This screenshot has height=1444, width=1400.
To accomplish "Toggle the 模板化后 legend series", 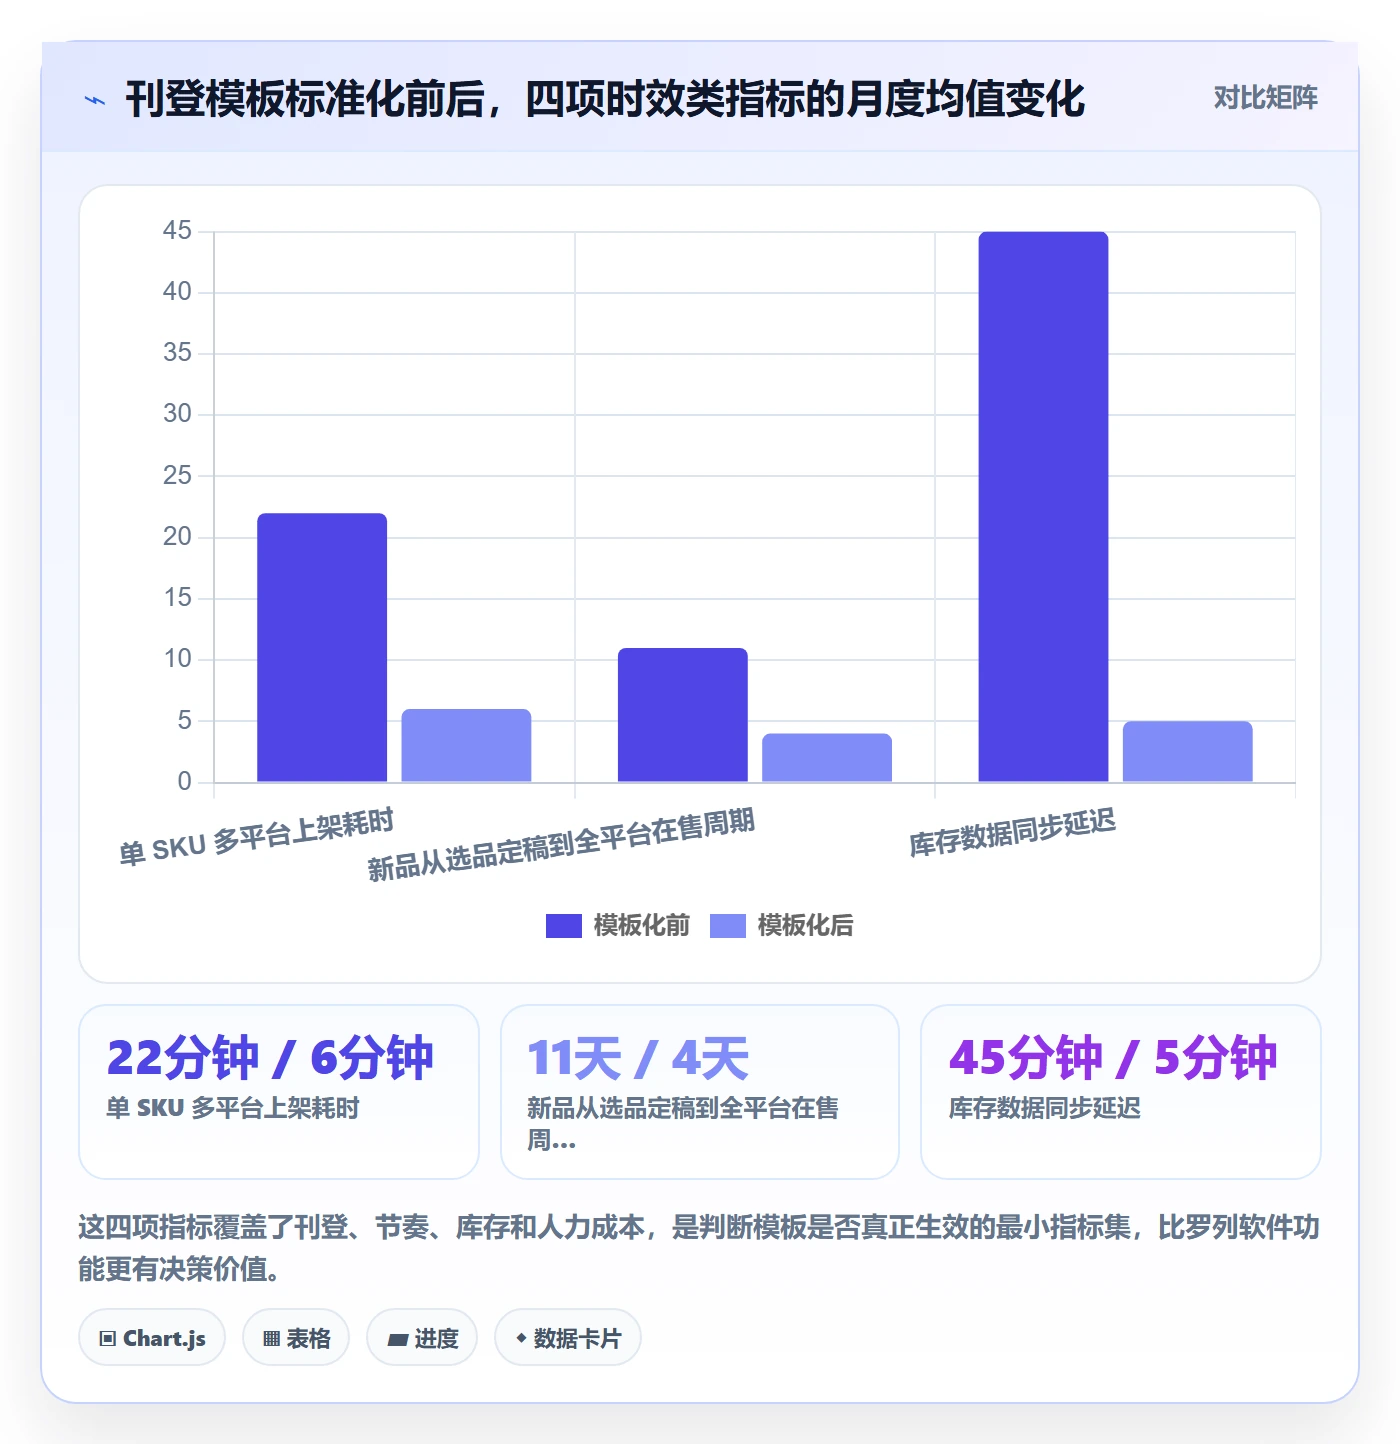I will [x=782, y=926].
